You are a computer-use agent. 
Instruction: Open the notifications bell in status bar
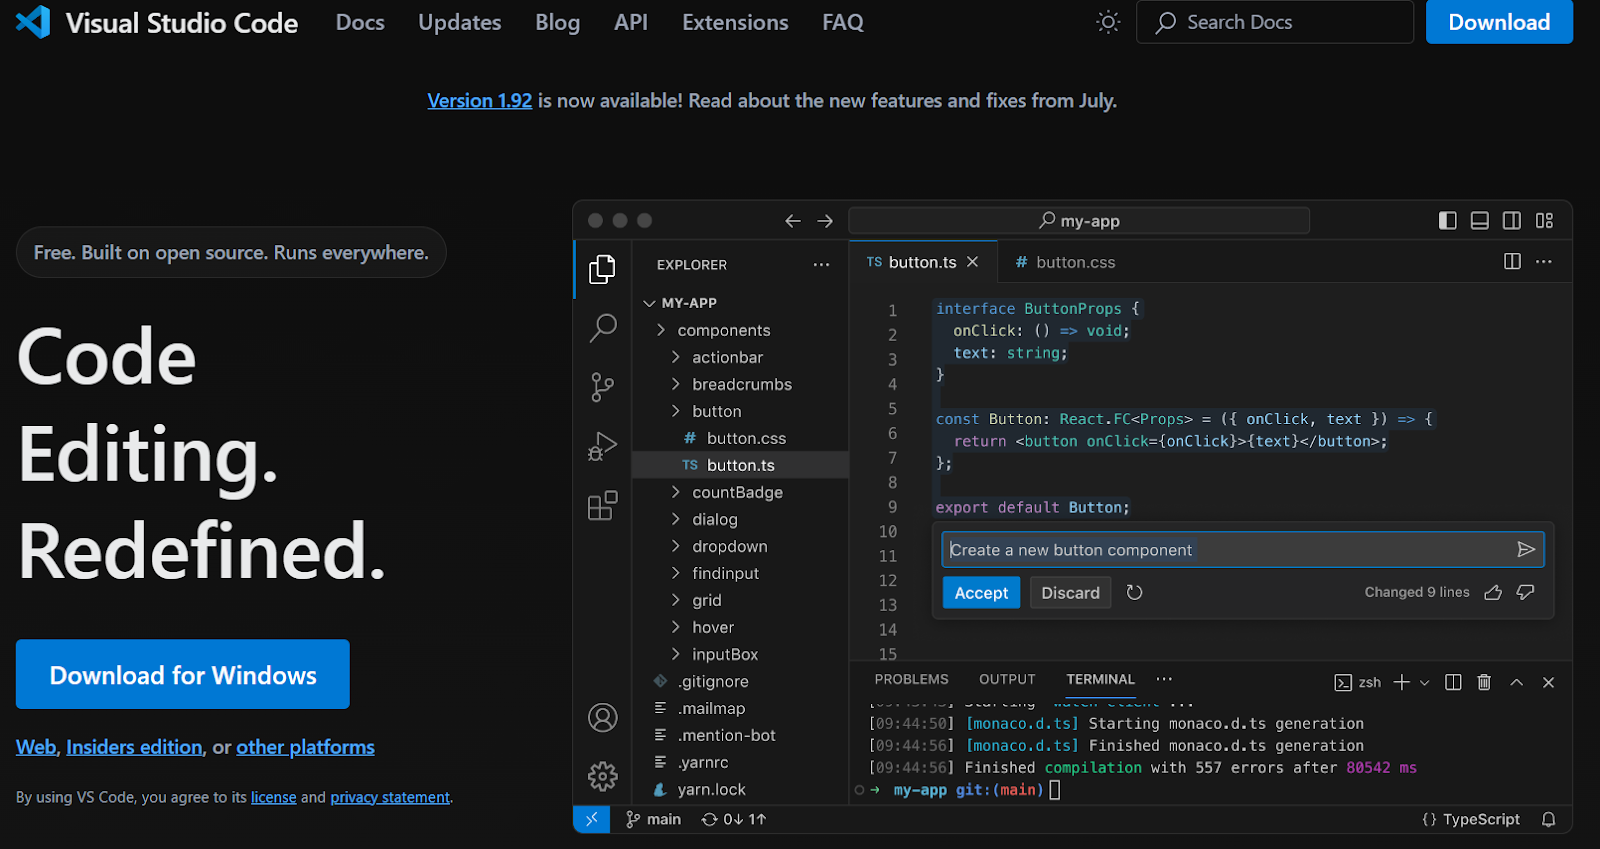(x=1548, y=819)
